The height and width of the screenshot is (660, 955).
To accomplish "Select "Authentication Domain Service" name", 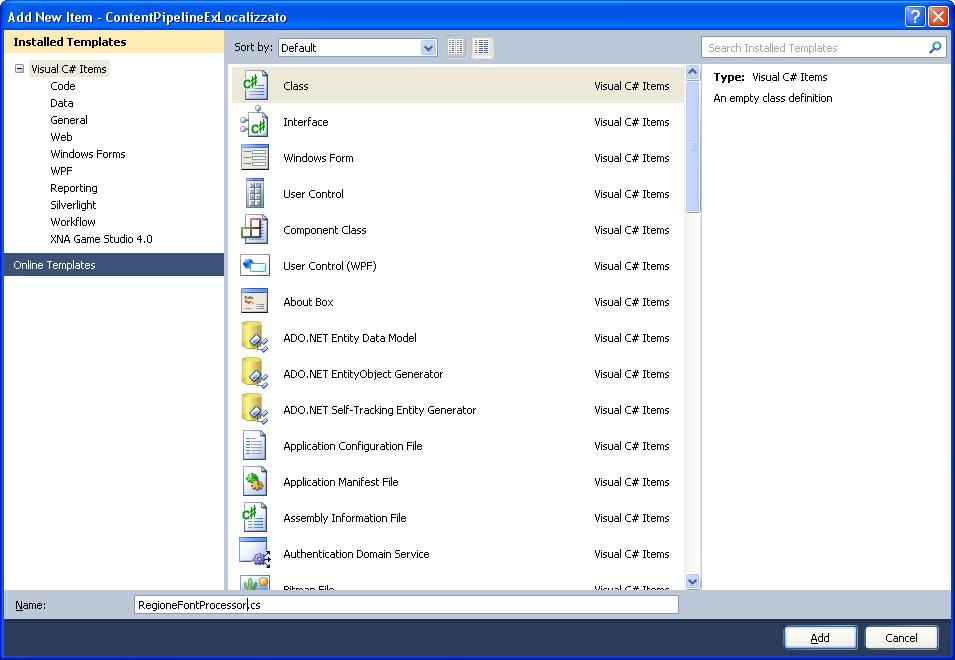I will pyautogui.click(x=356, y=553).
